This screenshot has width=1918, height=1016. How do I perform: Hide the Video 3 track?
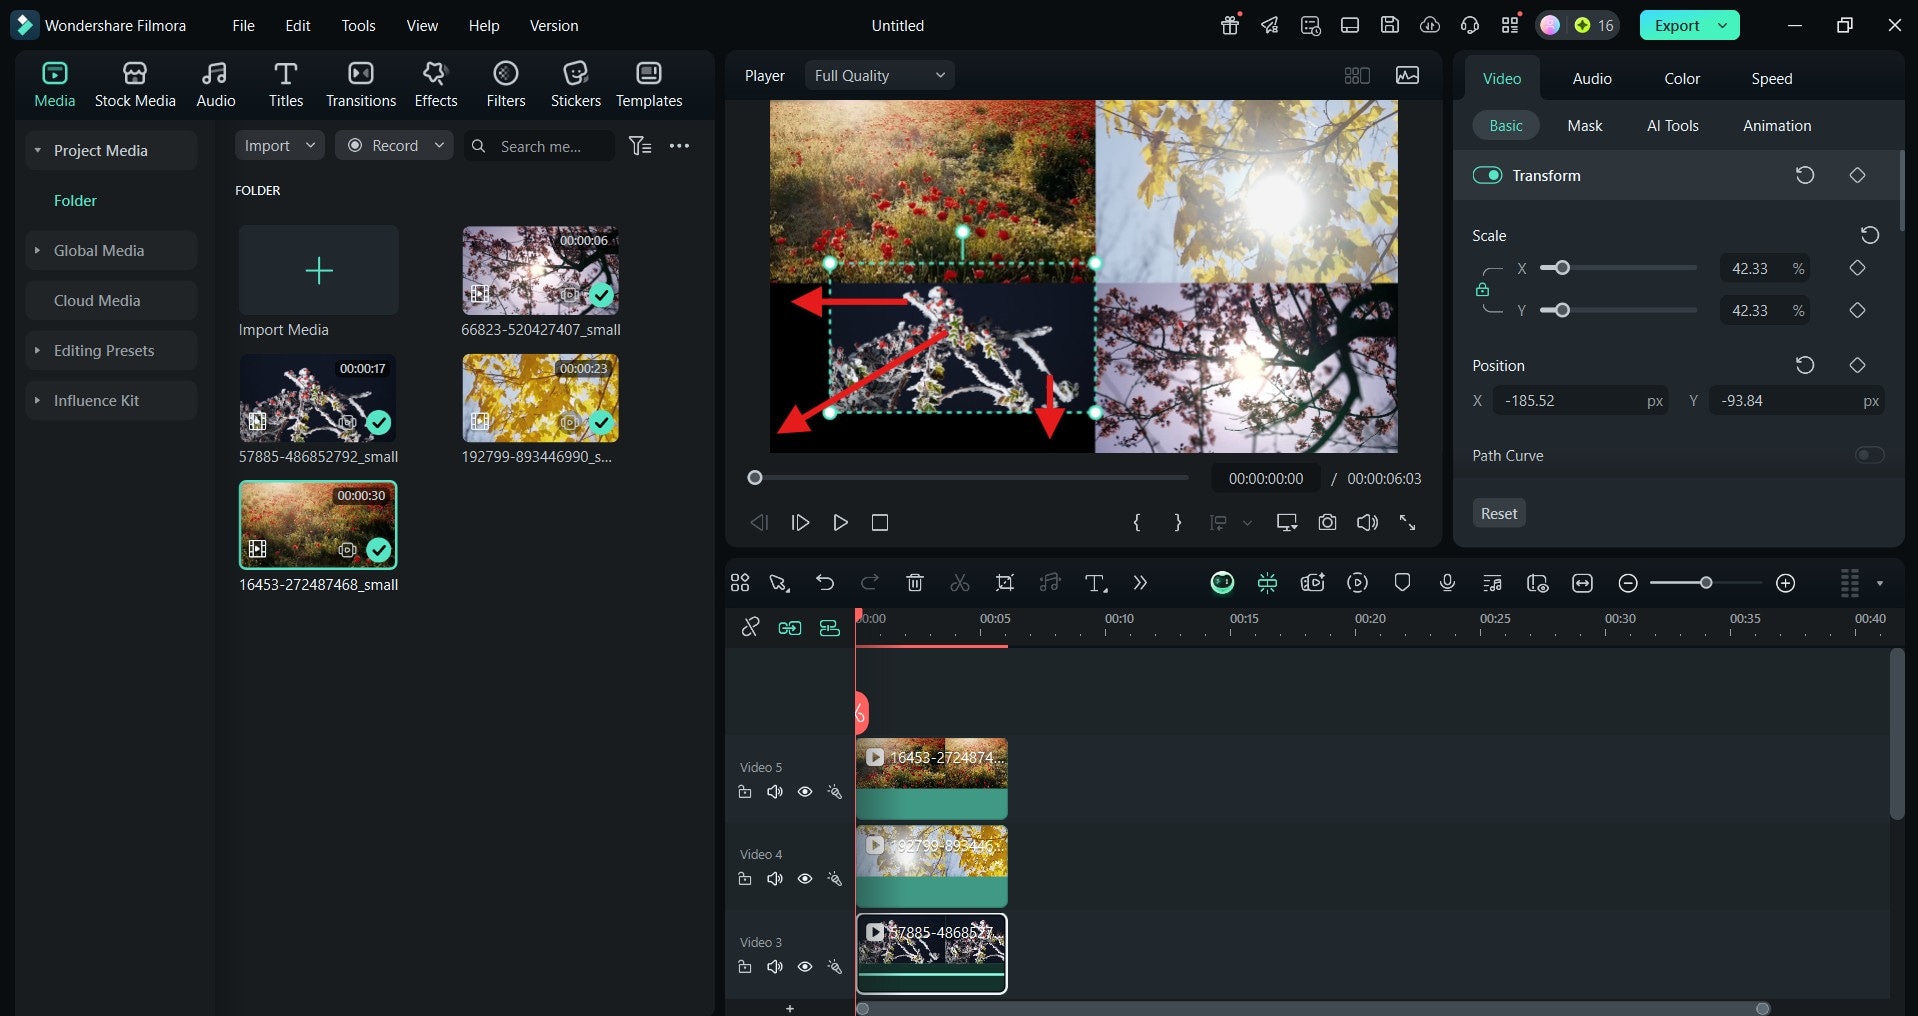click(x=805, y=967)
